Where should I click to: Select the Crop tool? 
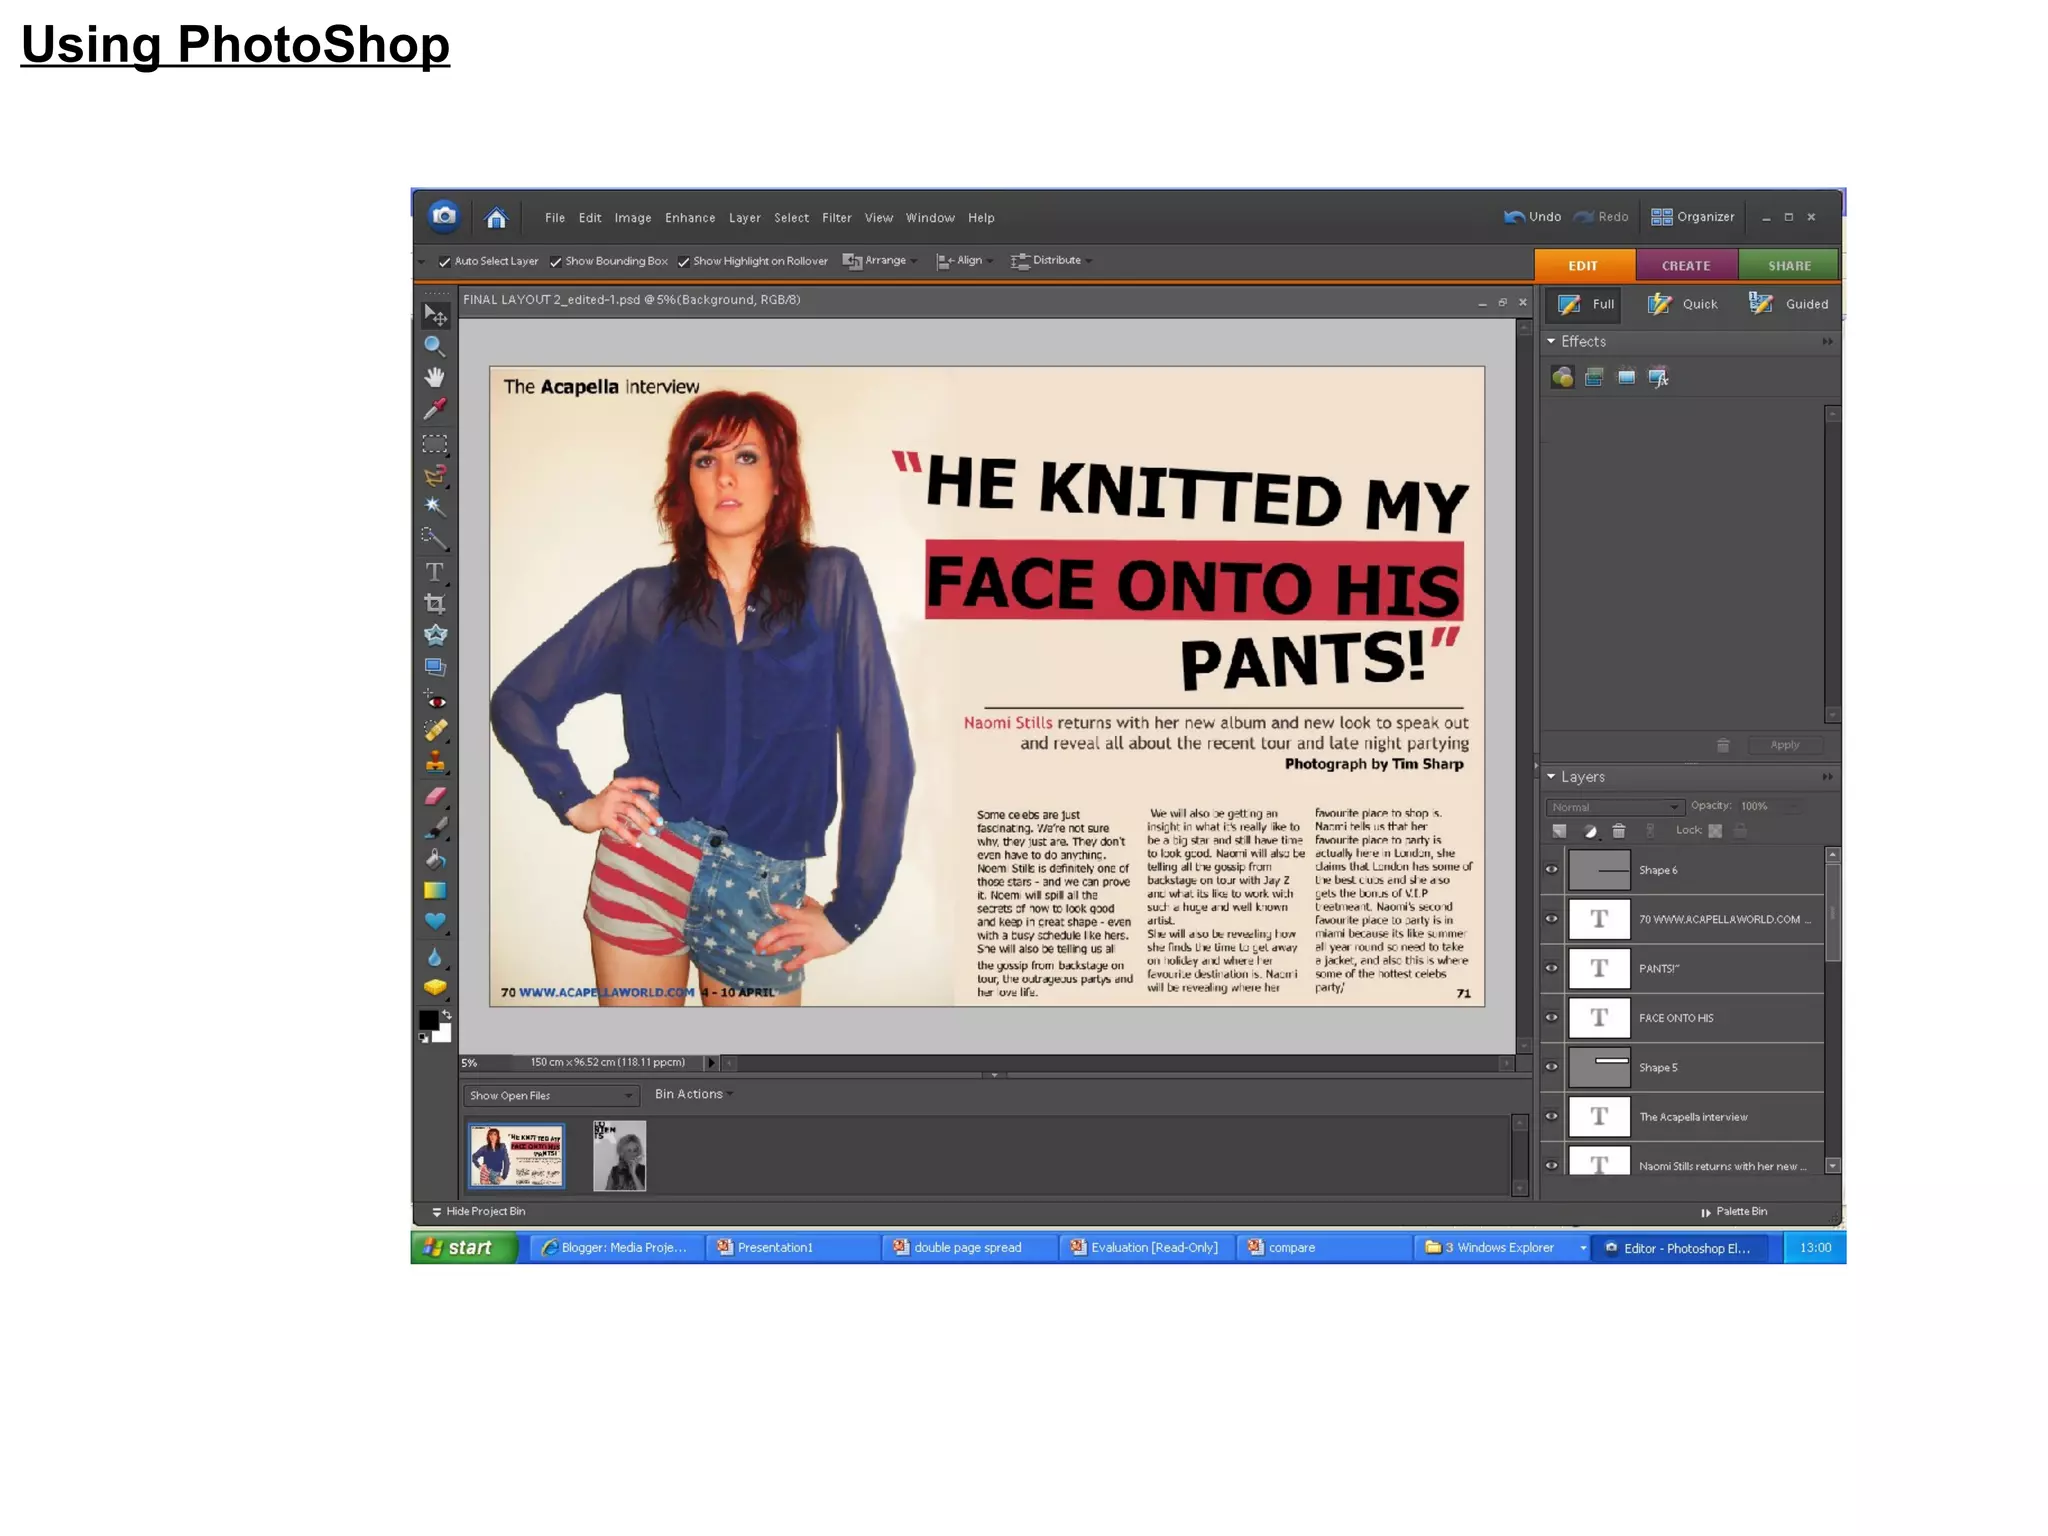434,604
